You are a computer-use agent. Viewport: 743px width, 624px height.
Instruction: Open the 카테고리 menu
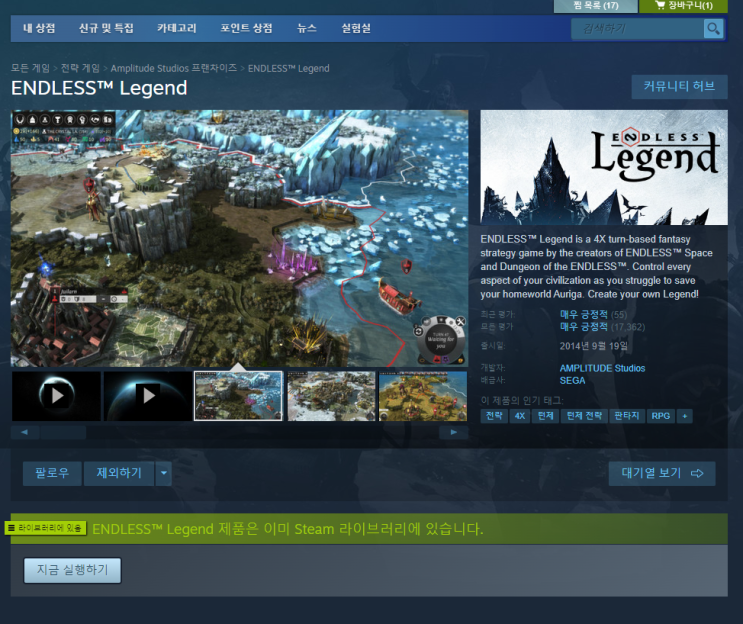click(x=177, y=28)
